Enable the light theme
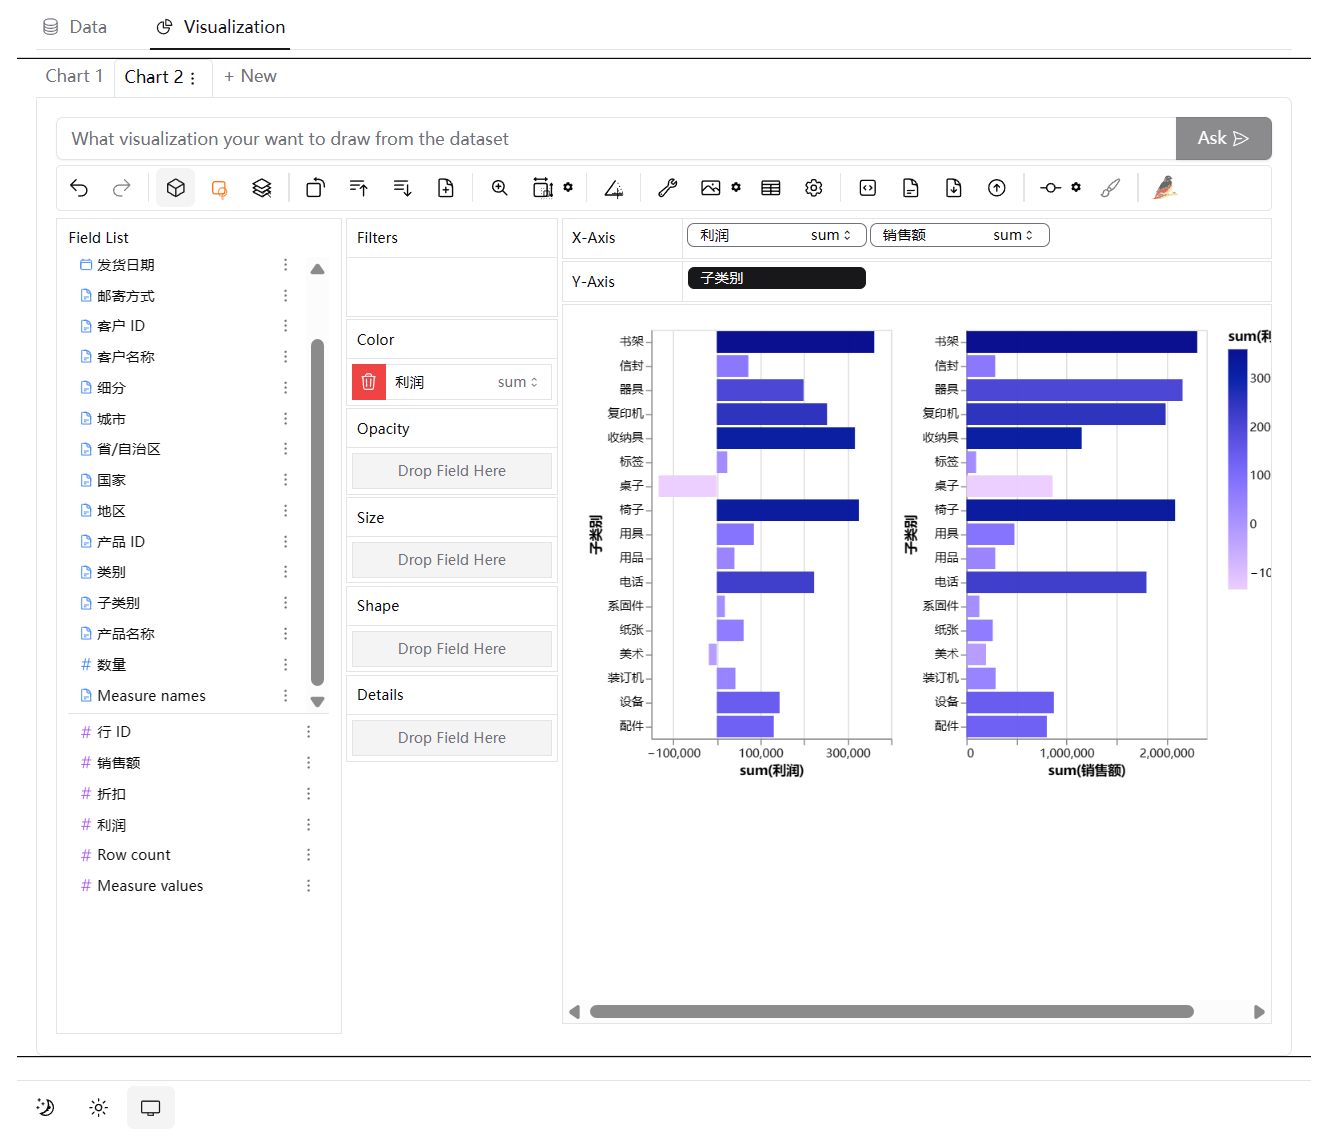Image resolution: width=1319 pixels, height=1137 pixels. pos(97,1106)
